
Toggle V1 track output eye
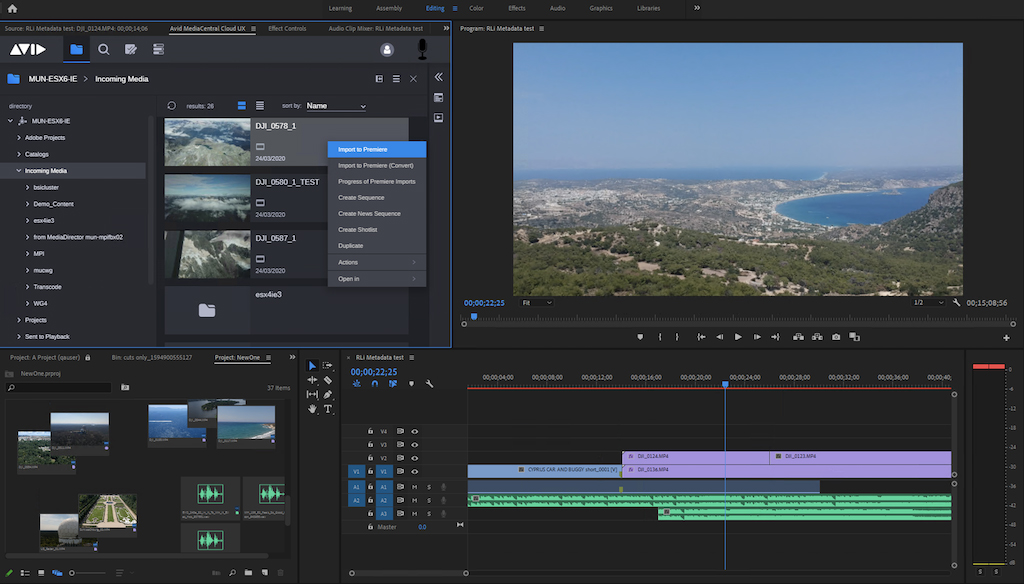(x=415, y=472)
